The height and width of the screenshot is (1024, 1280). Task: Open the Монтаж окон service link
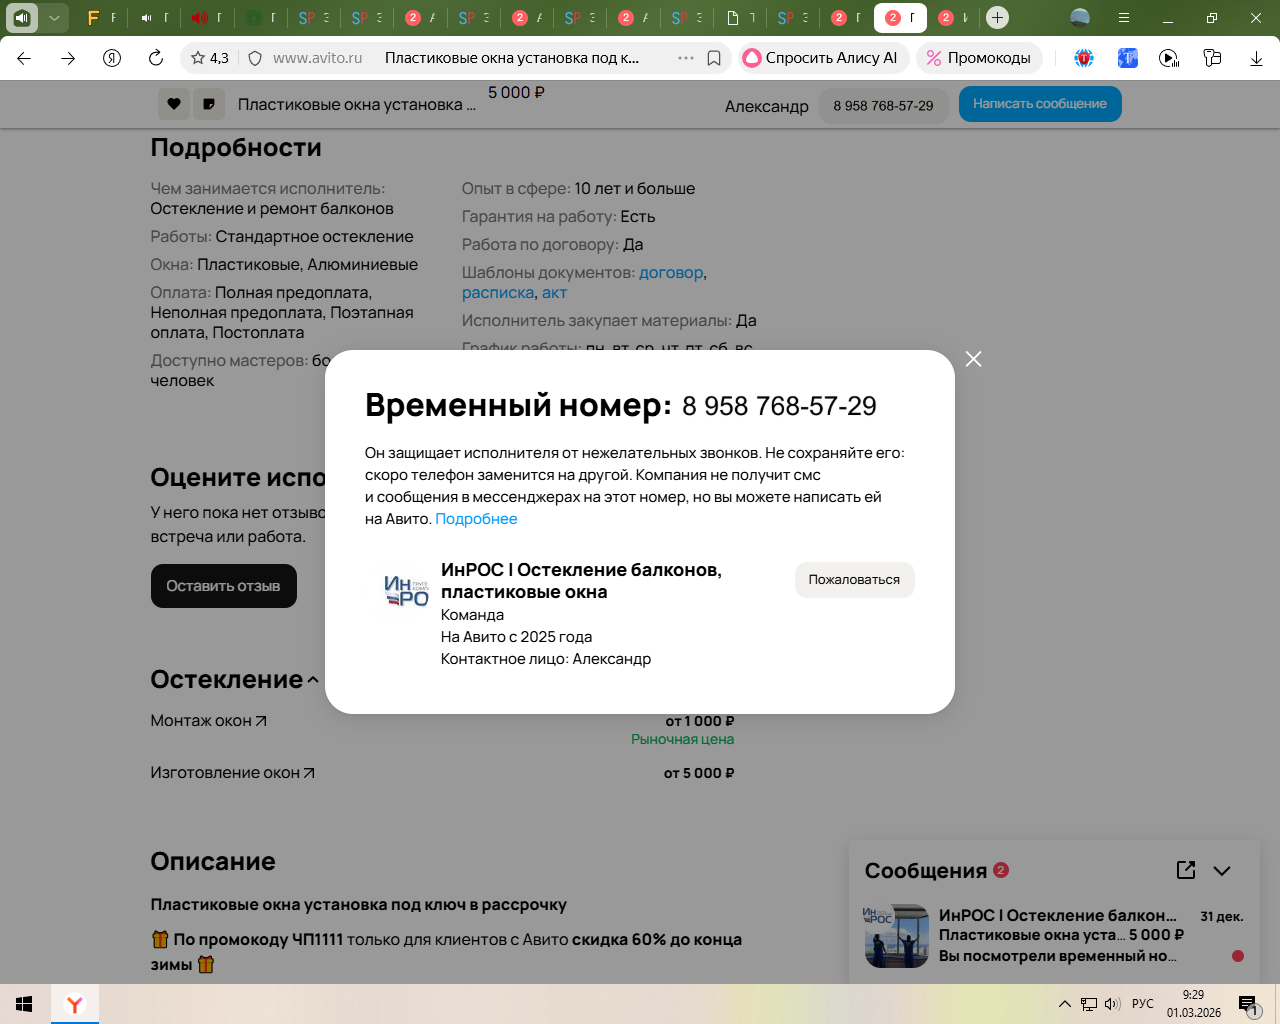[x=209, y=721]
